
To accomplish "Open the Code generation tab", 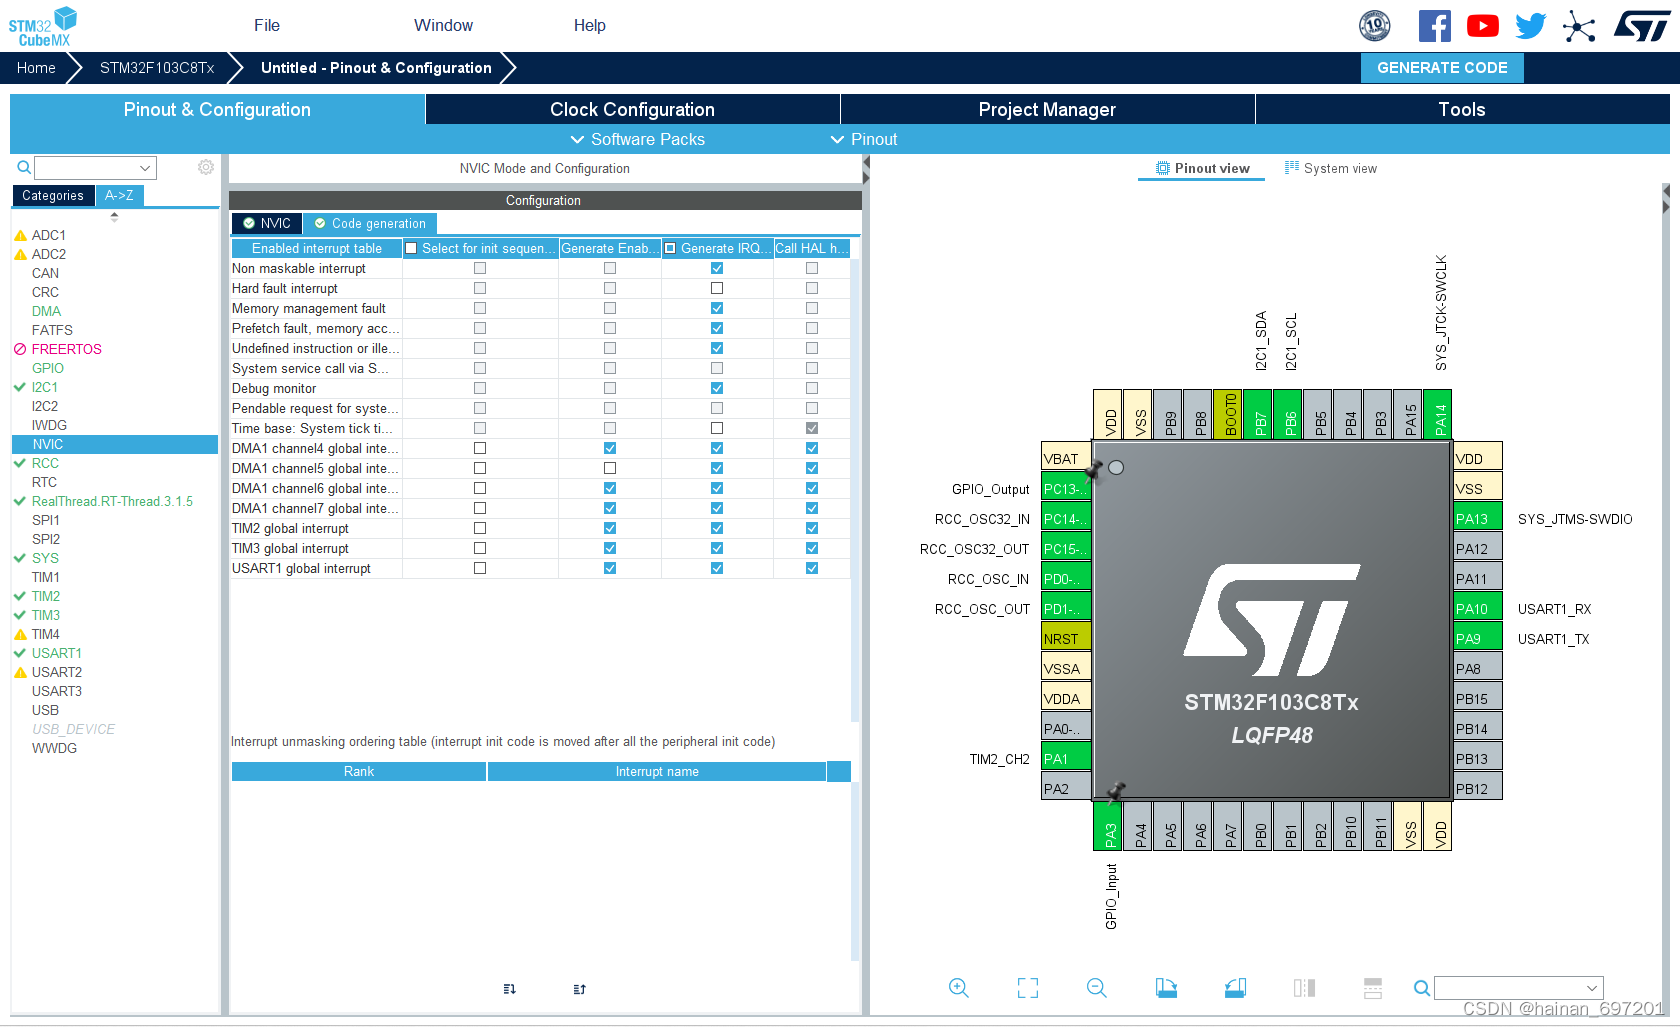I will click(370, 224).
